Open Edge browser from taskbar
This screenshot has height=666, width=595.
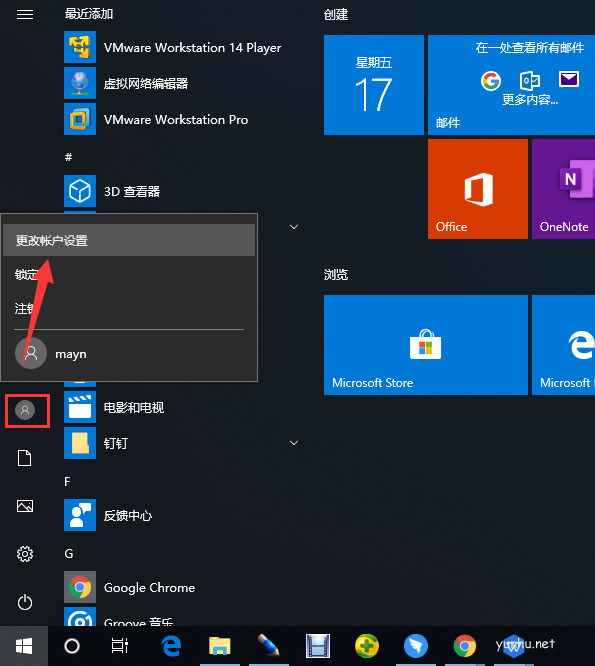(x=171, y=646)
